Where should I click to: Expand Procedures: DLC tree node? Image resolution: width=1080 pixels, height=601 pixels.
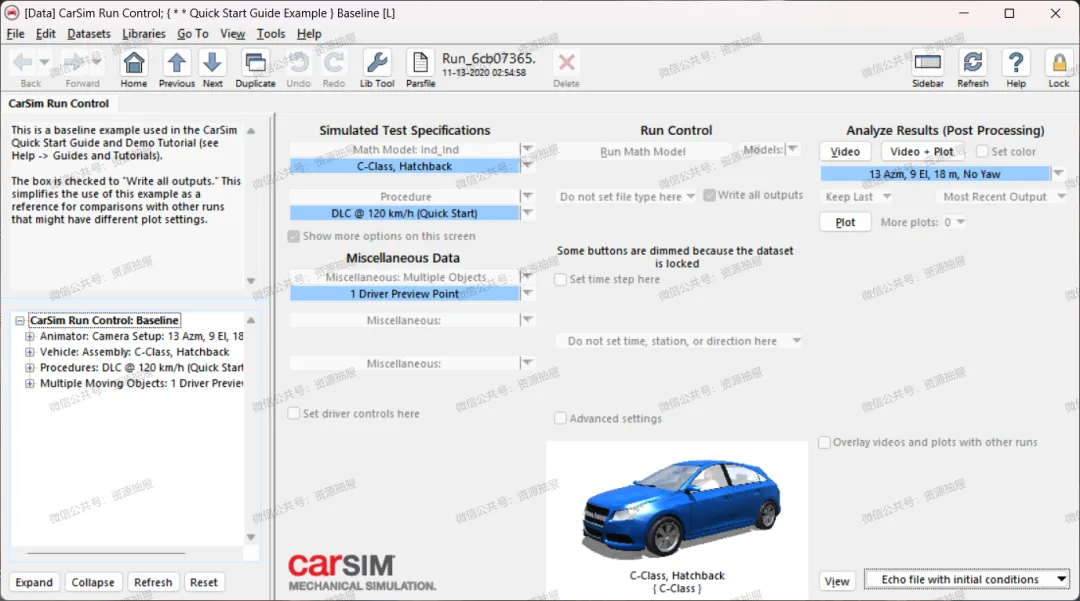30,368
